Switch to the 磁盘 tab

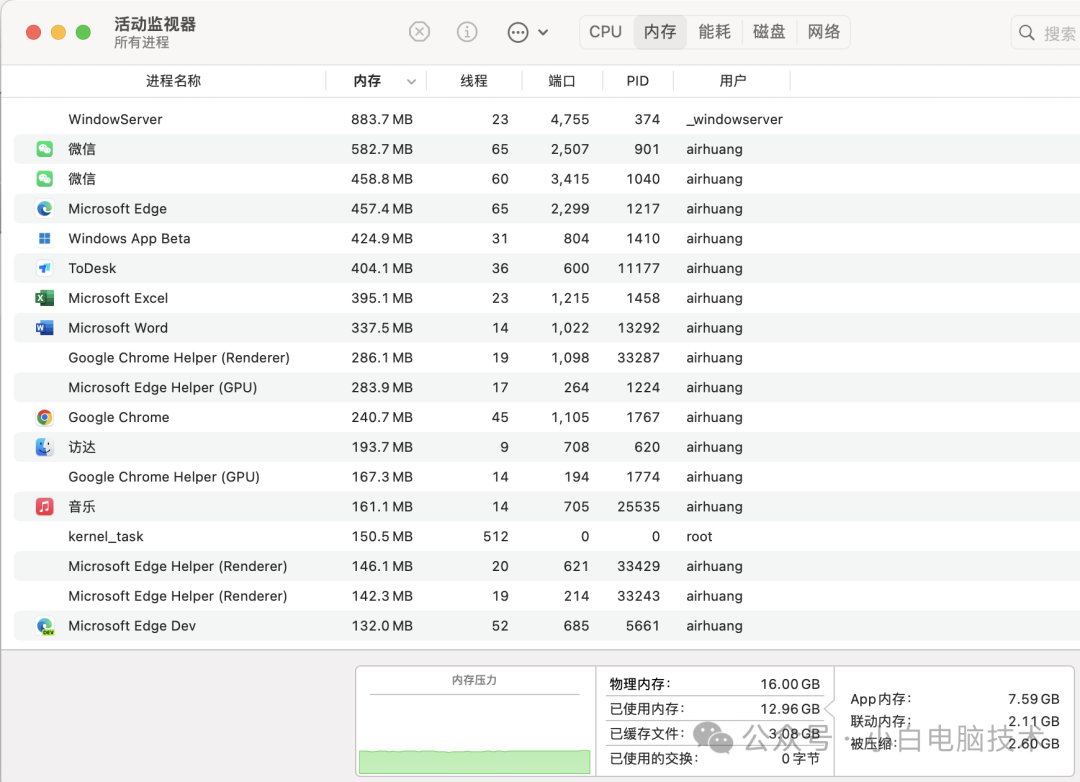click(x=769, y=32)
